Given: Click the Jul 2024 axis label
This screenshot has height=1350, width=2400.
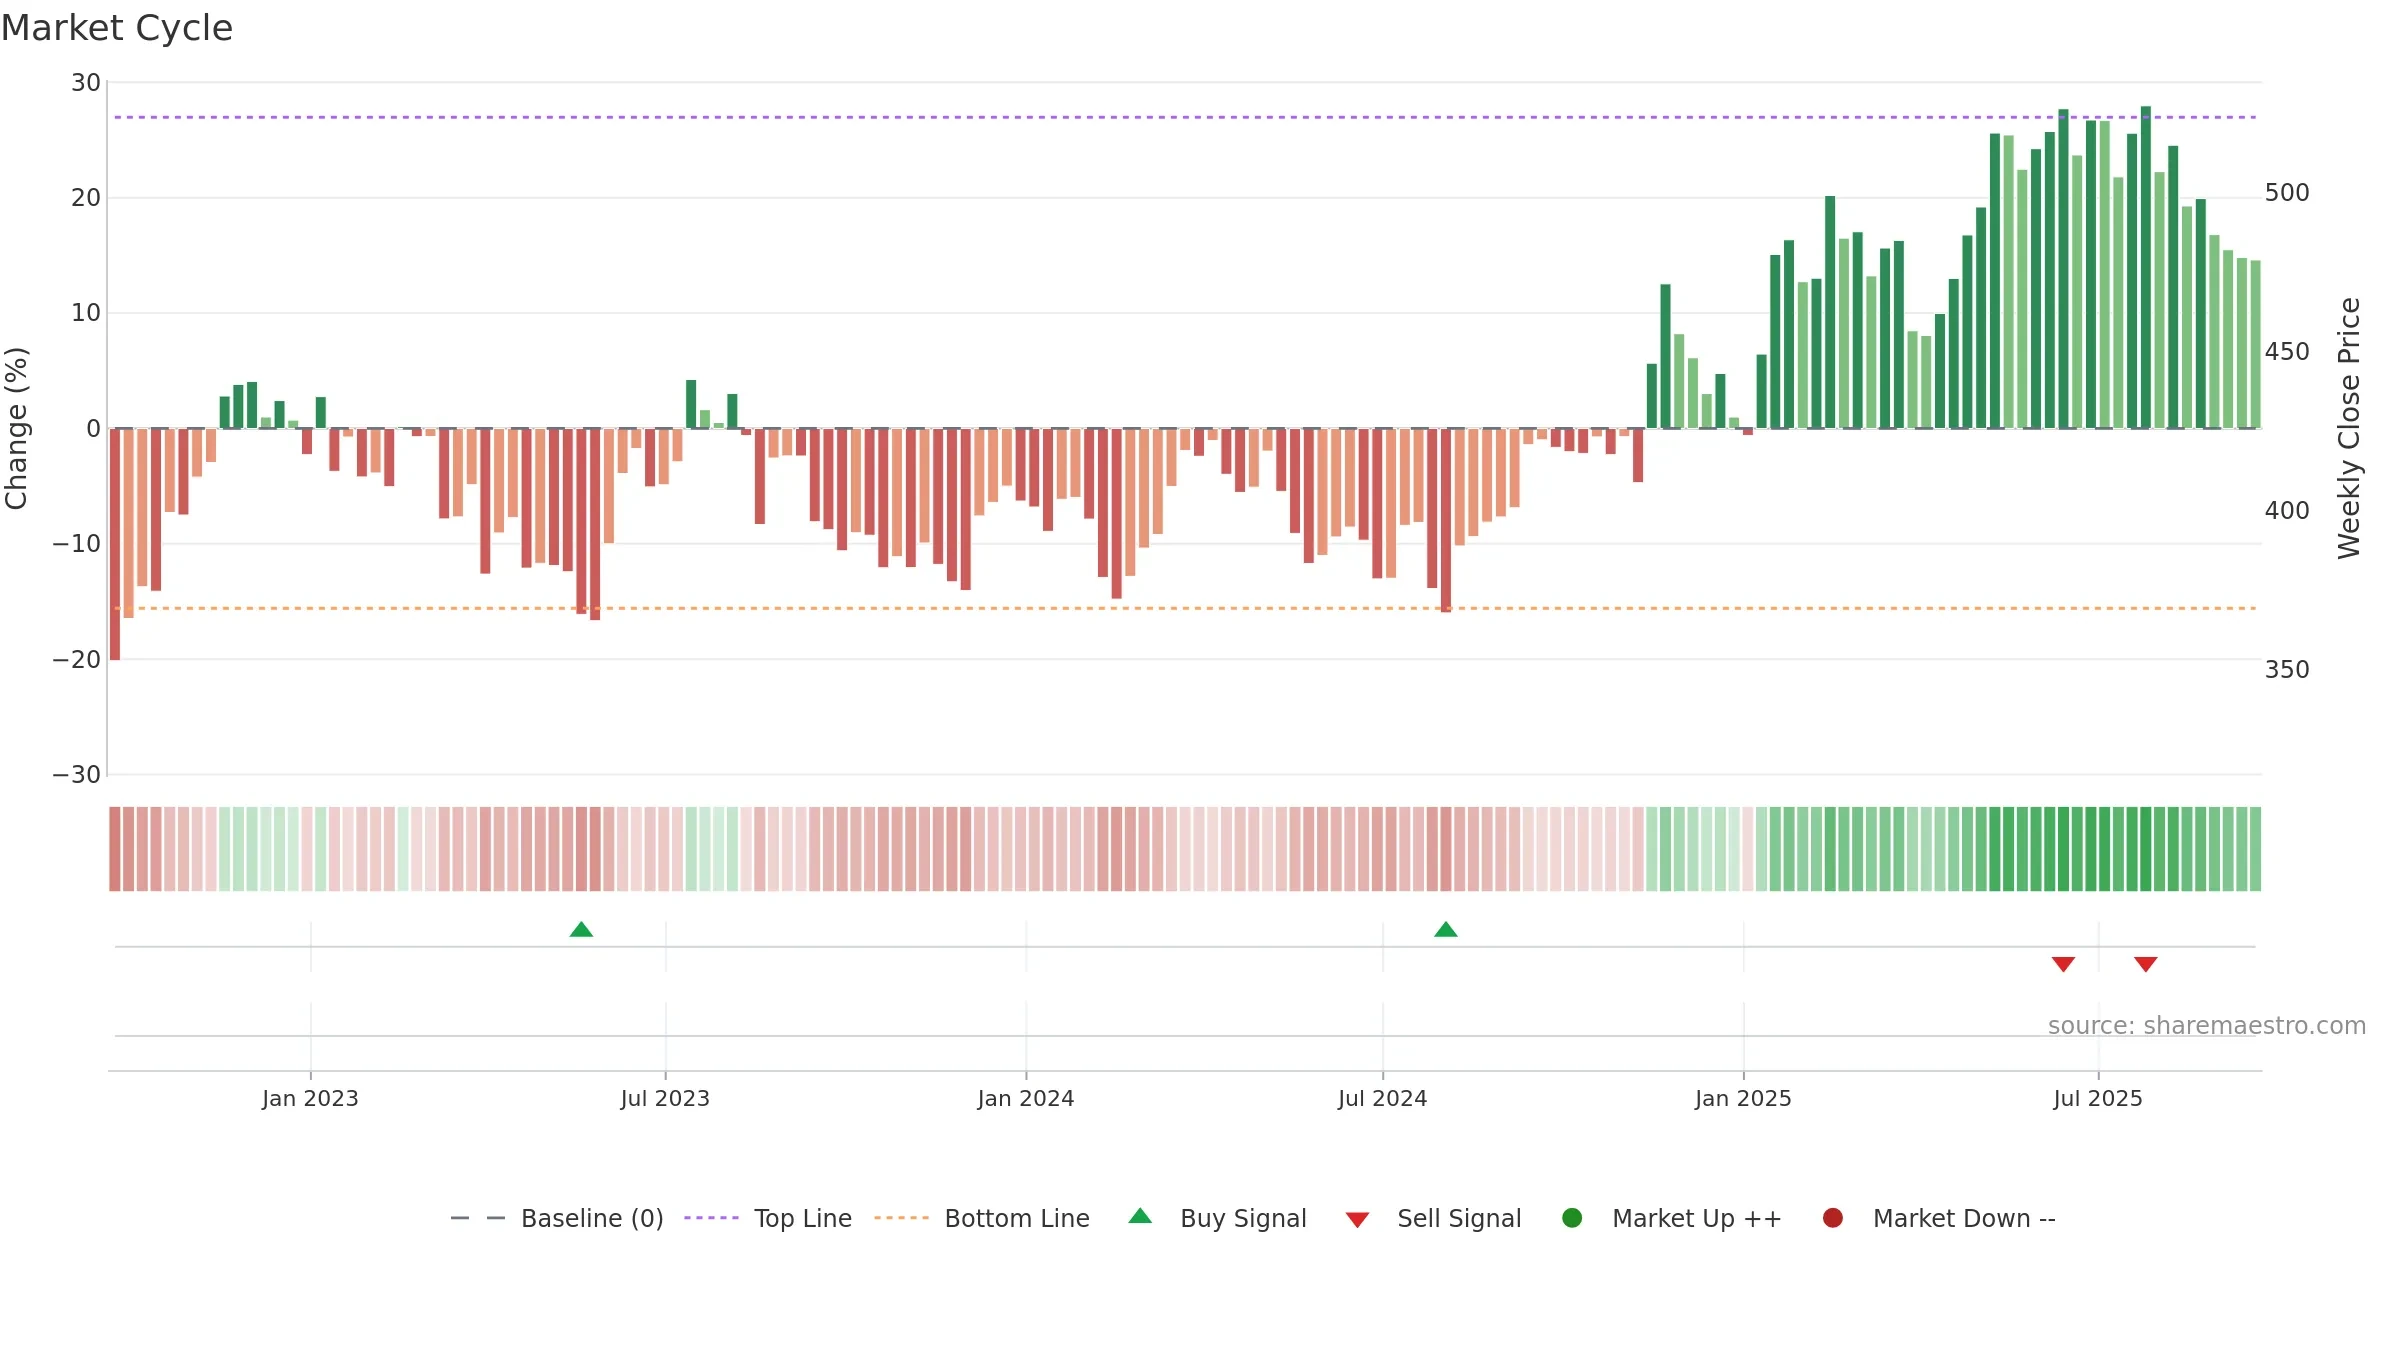Looking at the screenshot, I should click(x=1383, y=1098).
